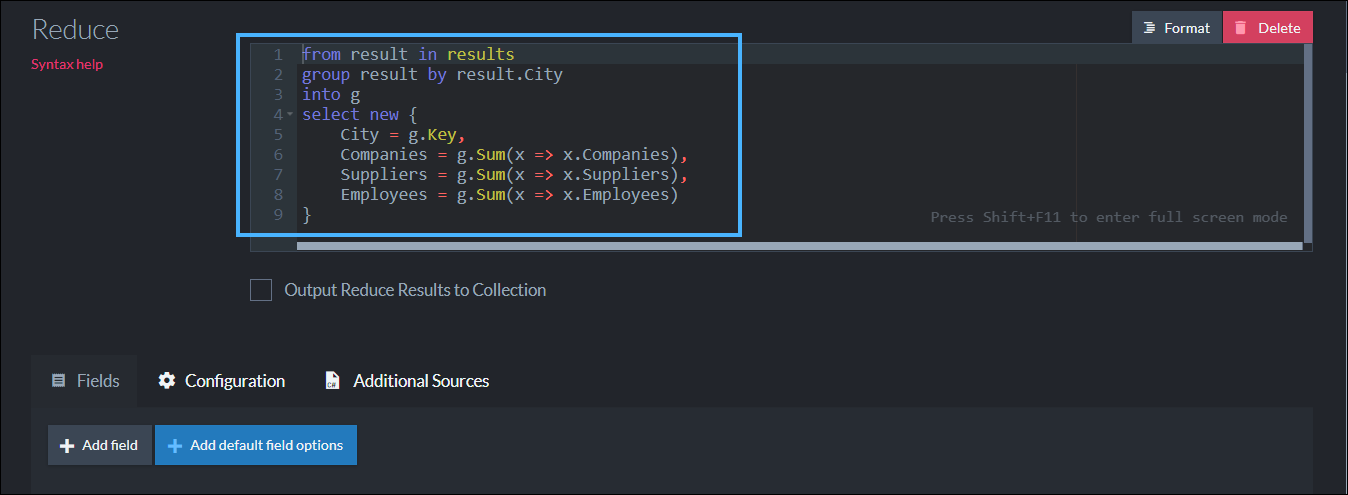Click the editor's vertical scrollbar
Image resolution: width=1348 pixels, height=495 pixels.
1308,143
